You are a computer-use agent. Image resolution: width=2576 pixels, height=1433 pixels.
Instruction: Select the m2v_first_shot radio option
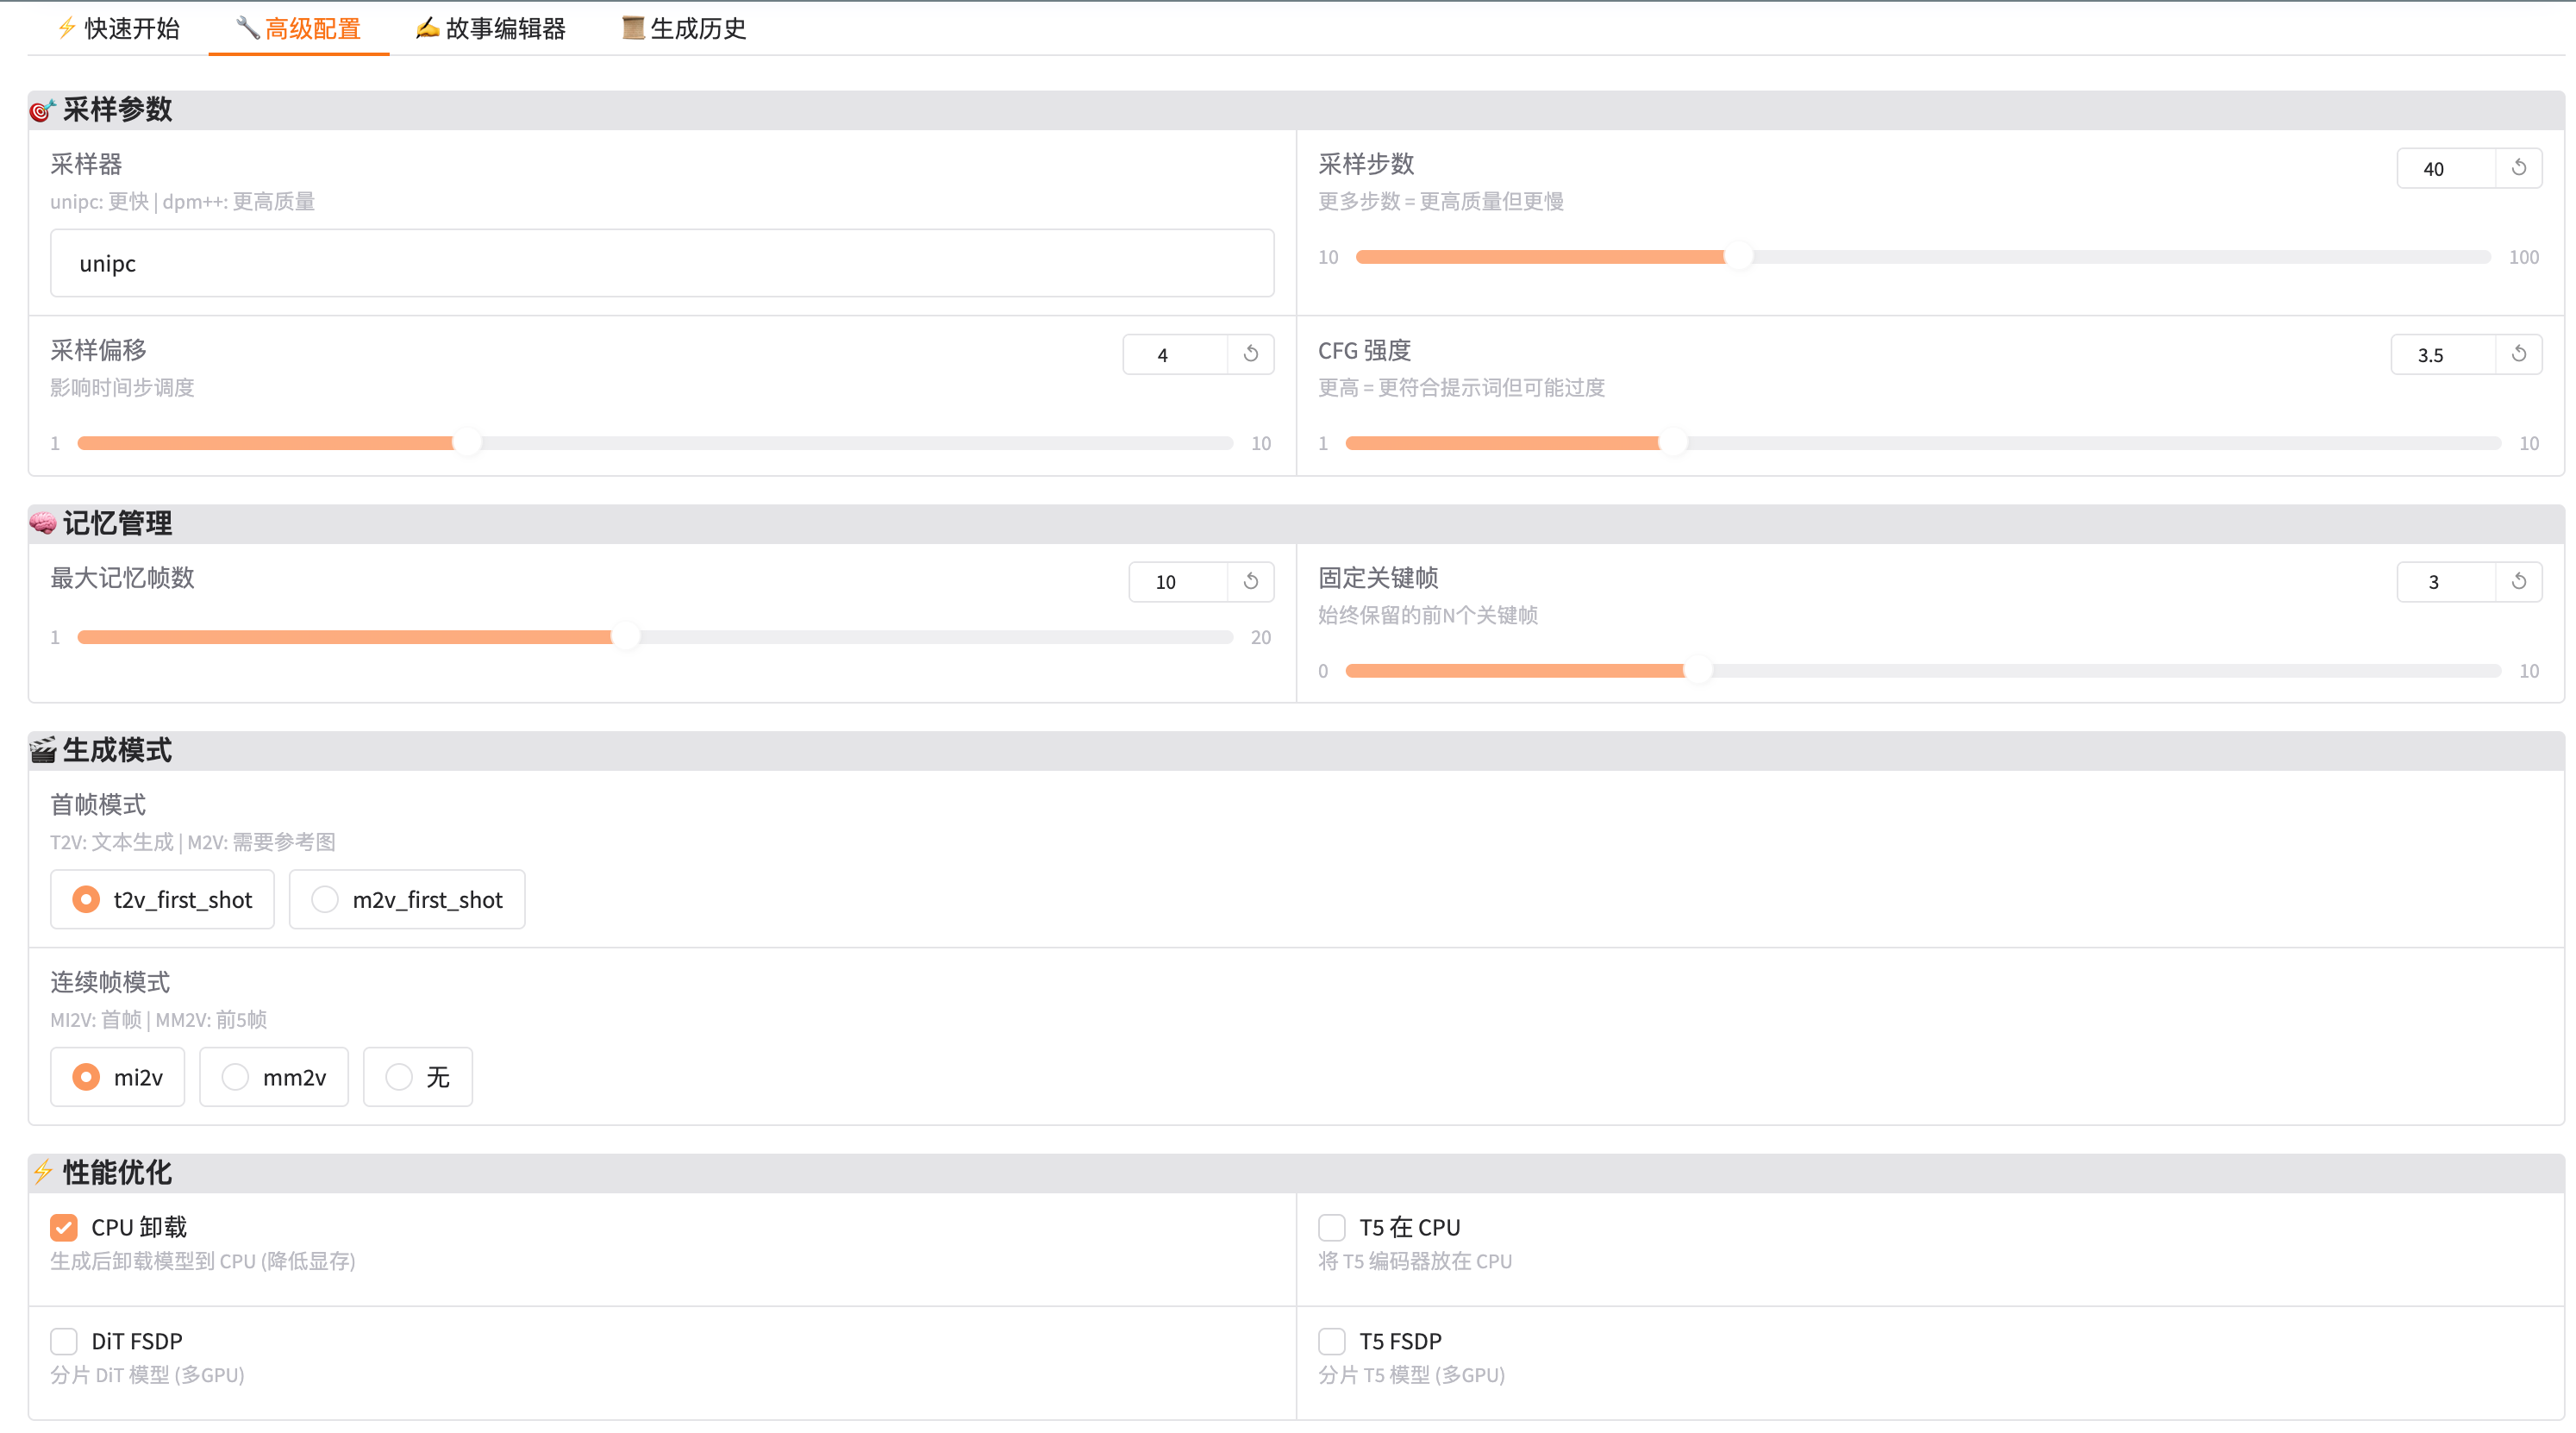(x=325, y=899)
